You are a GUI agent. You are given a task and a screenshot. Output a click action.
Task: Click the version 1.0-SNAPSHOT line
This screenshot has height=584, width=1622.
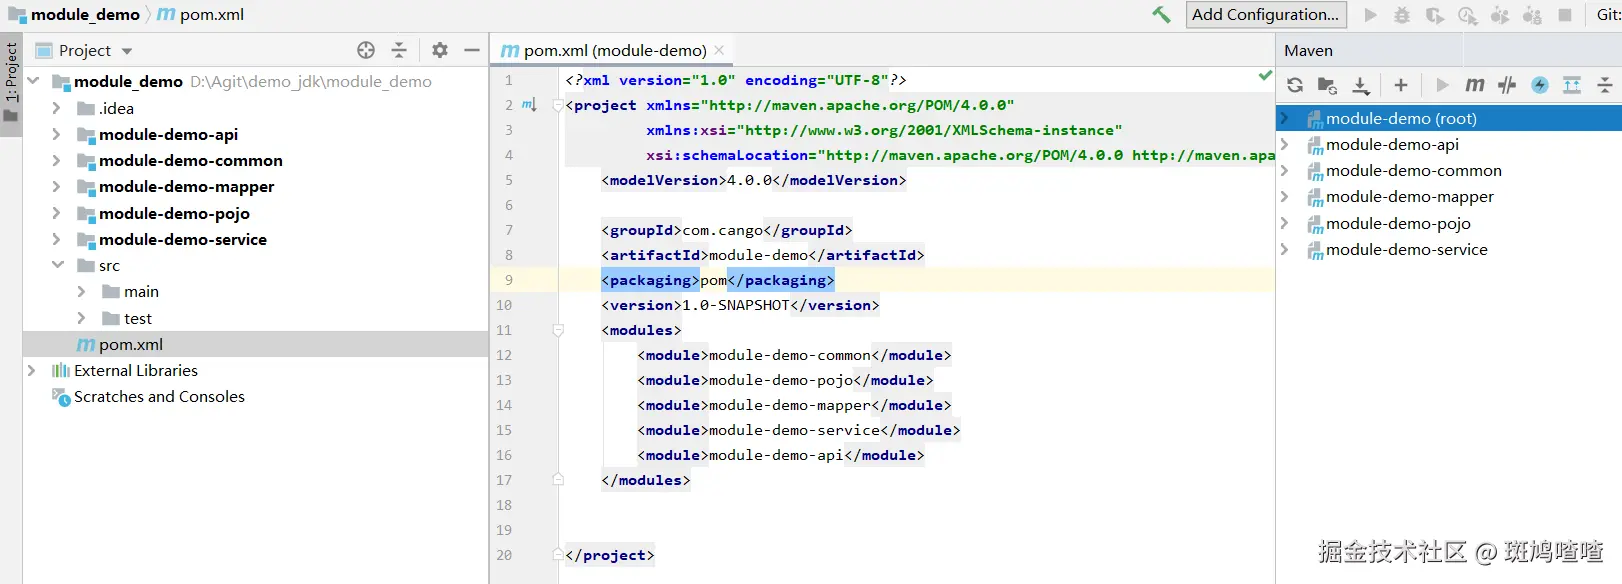pos(740,305)
